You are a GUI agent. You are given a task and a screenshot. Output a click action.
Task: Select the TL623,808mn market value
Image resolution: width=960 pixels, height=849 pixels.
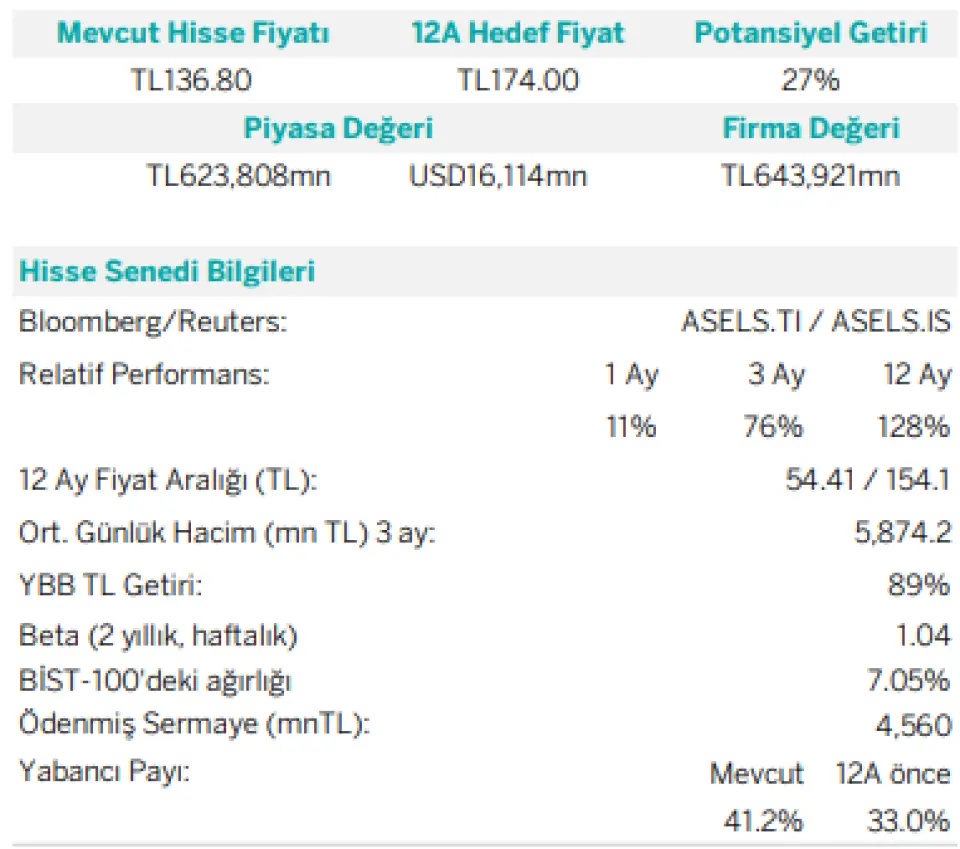[239, 176]
